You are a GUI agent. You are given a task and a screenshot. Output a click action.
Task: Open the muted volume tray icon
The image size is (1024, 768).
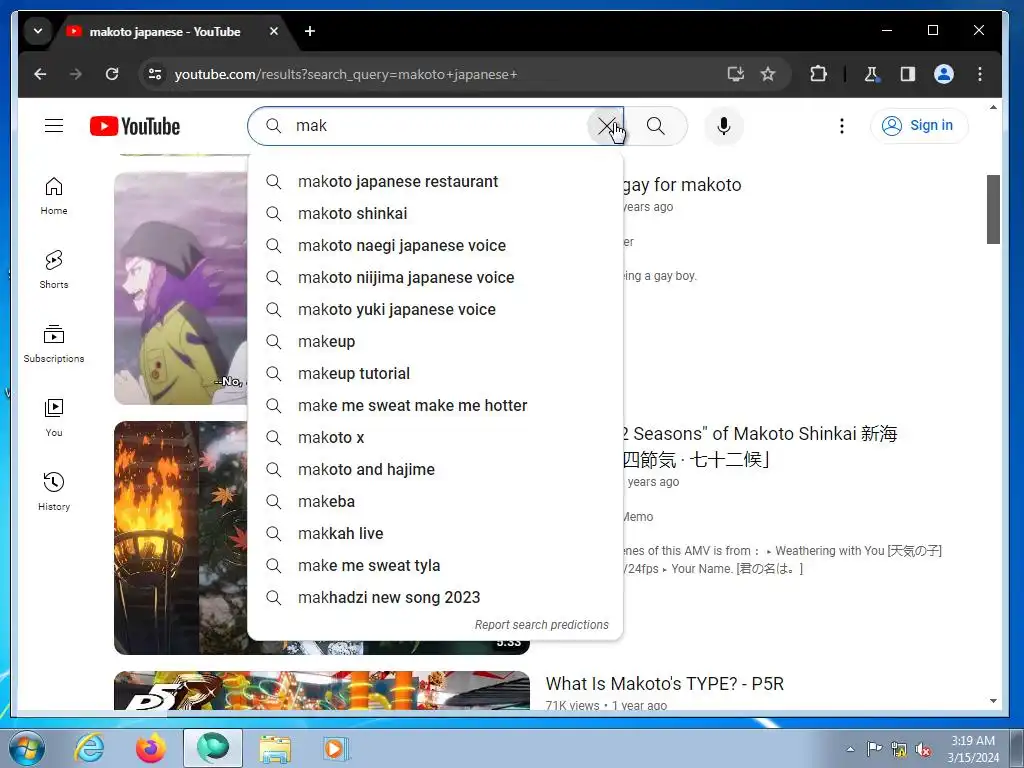[x=923, y=750]
